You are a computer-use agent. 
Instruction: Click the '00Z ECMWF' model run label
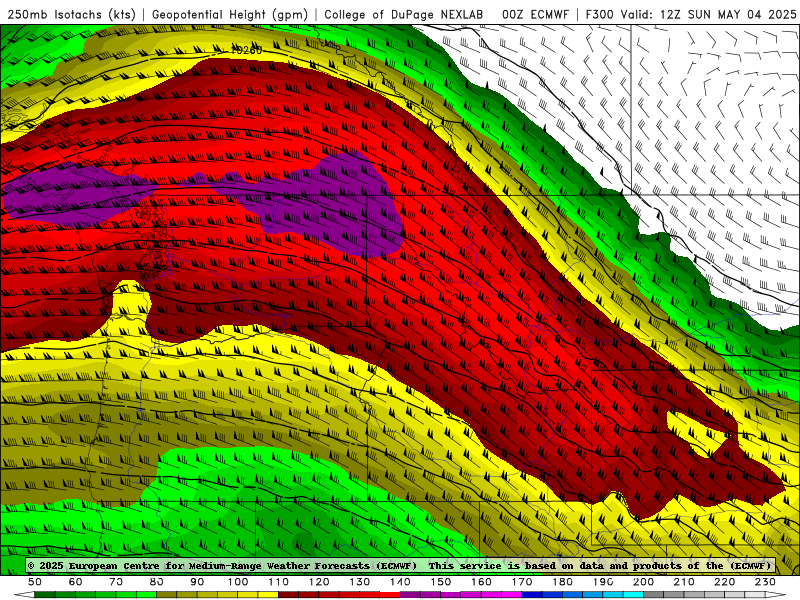tap(535, 14)
